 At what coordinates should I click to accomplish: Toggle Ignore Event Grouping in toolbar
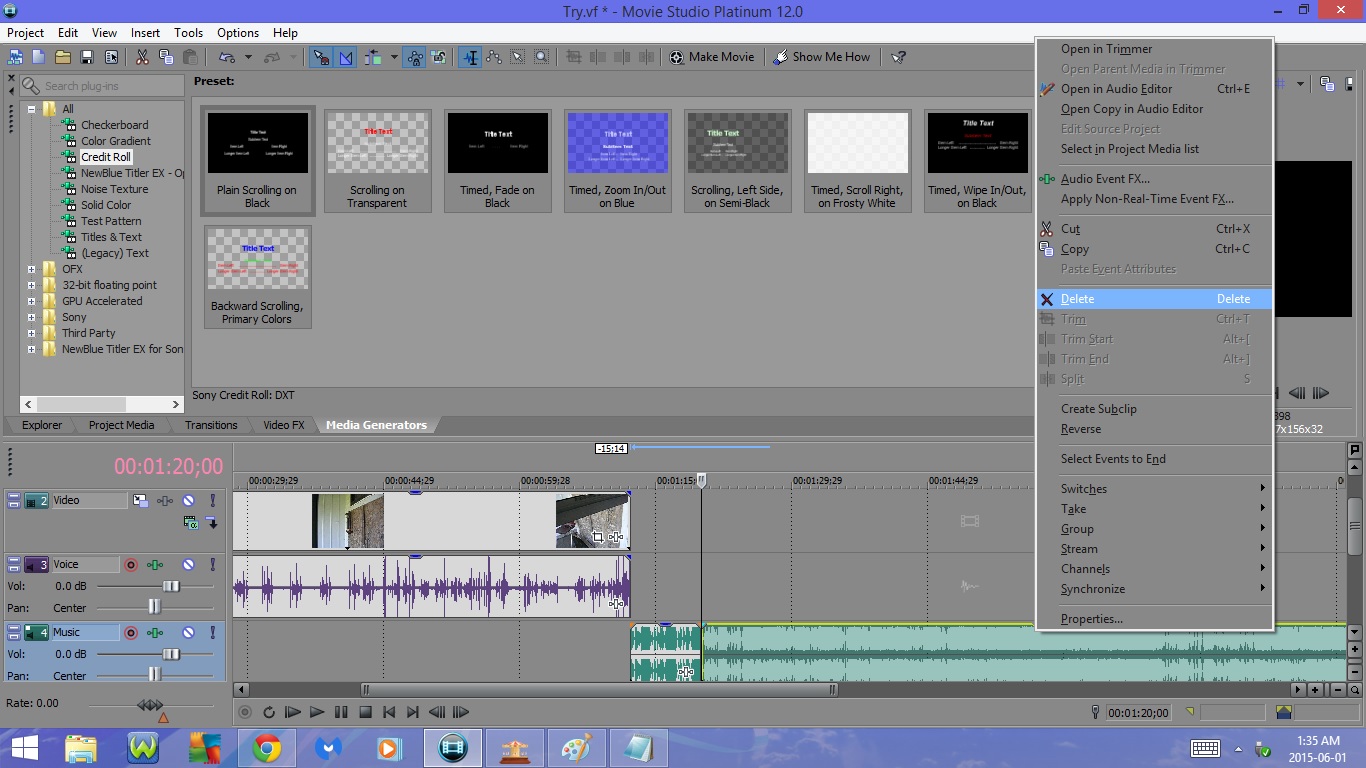439,57
